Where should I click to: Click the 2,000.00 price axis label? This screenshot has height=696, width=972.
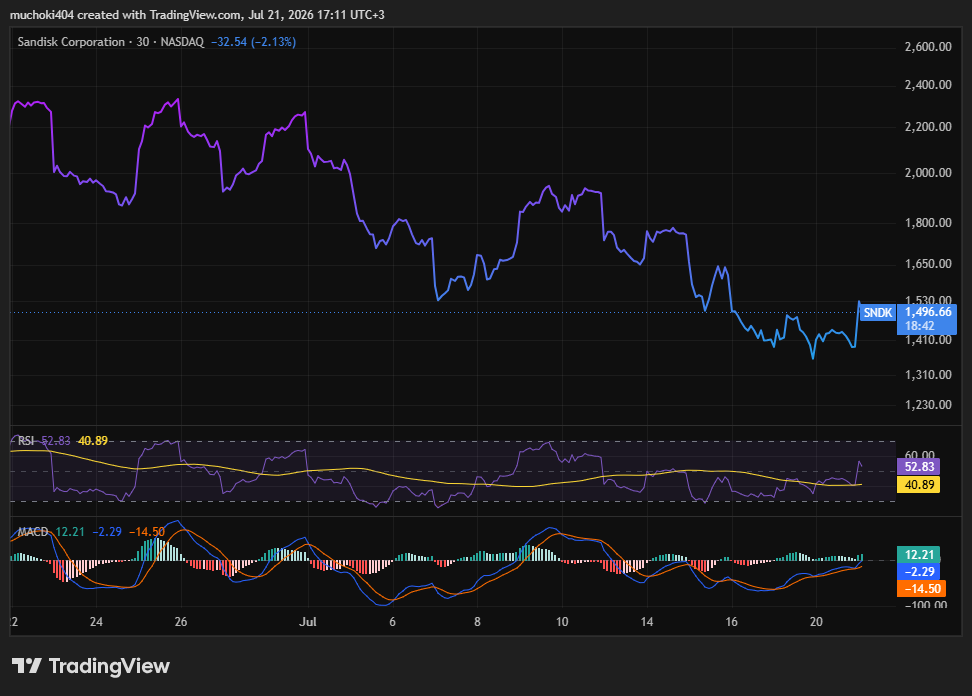point(928,173)
